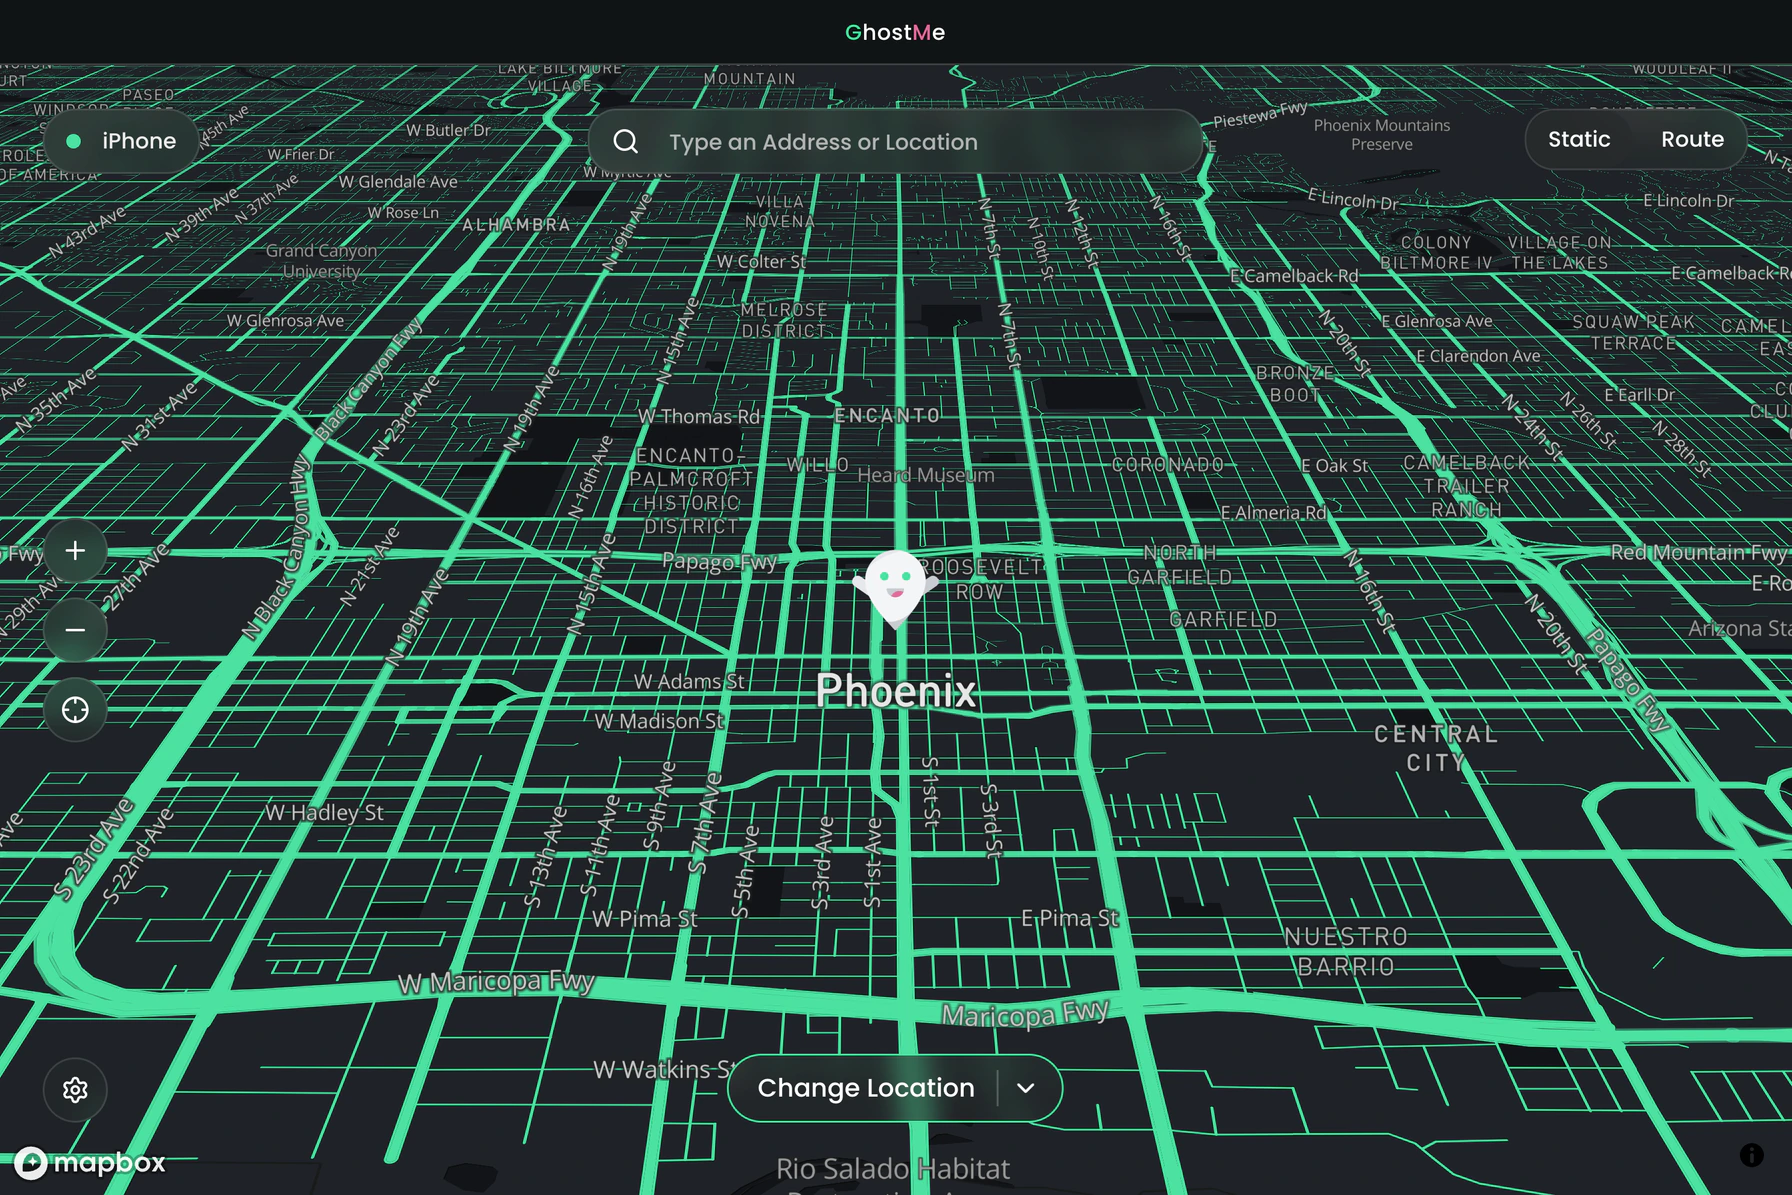Switch to Route mode

pos(1692,140)
